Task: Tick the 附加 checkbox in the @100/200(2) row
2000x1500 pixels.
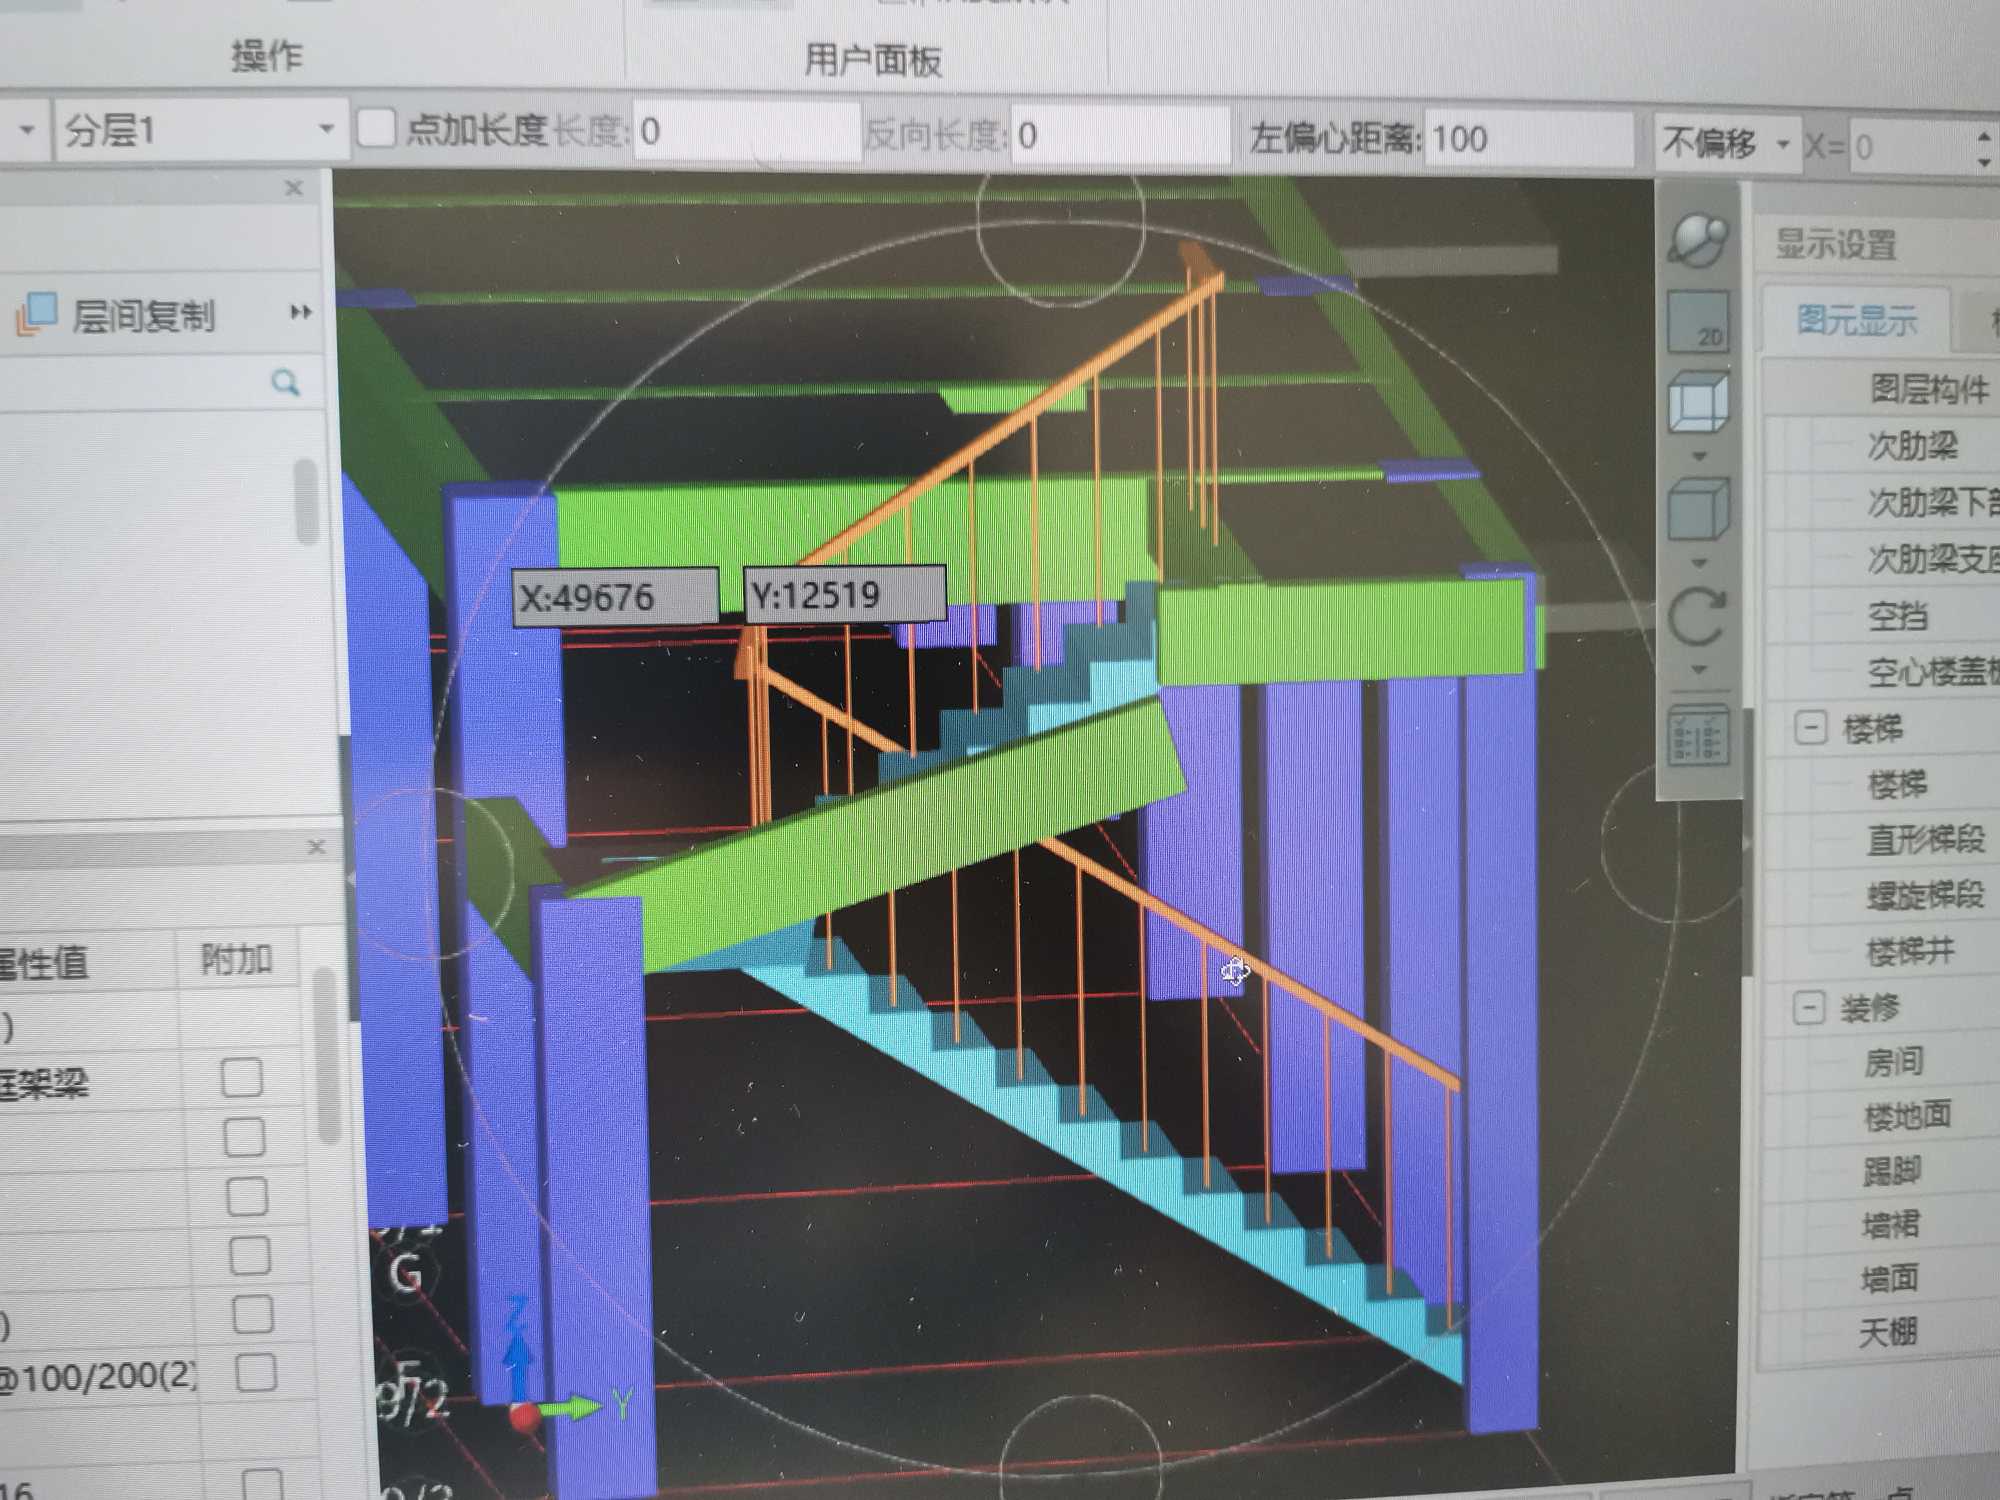Action: coord(256,1373)
